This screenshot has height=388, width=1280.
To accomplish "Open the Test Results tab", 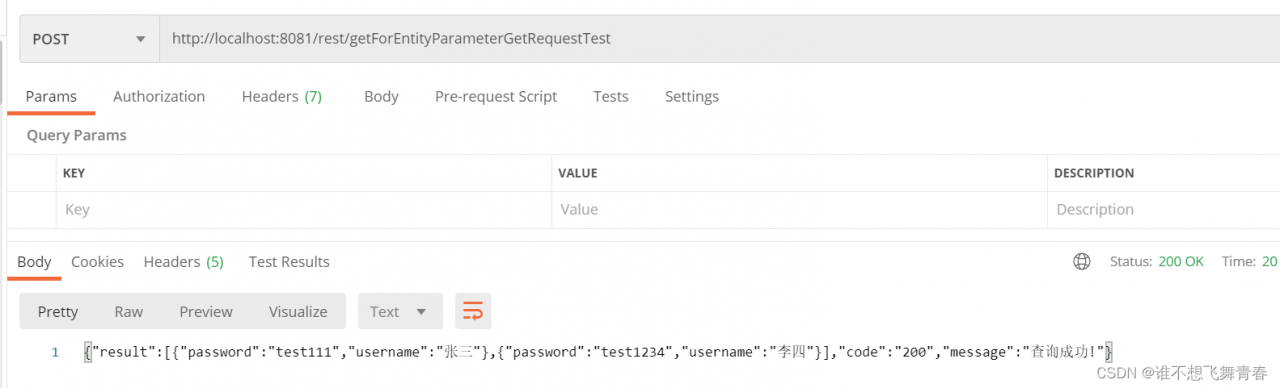I will 289,261.
